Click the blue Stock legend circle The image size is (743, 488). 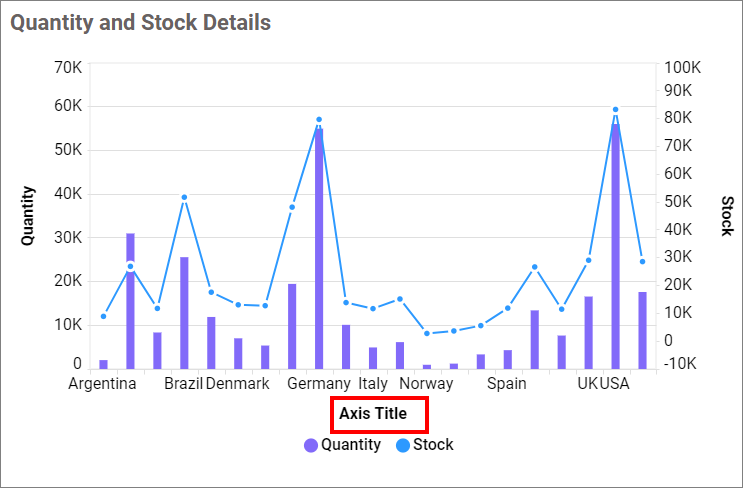[403, 445]
